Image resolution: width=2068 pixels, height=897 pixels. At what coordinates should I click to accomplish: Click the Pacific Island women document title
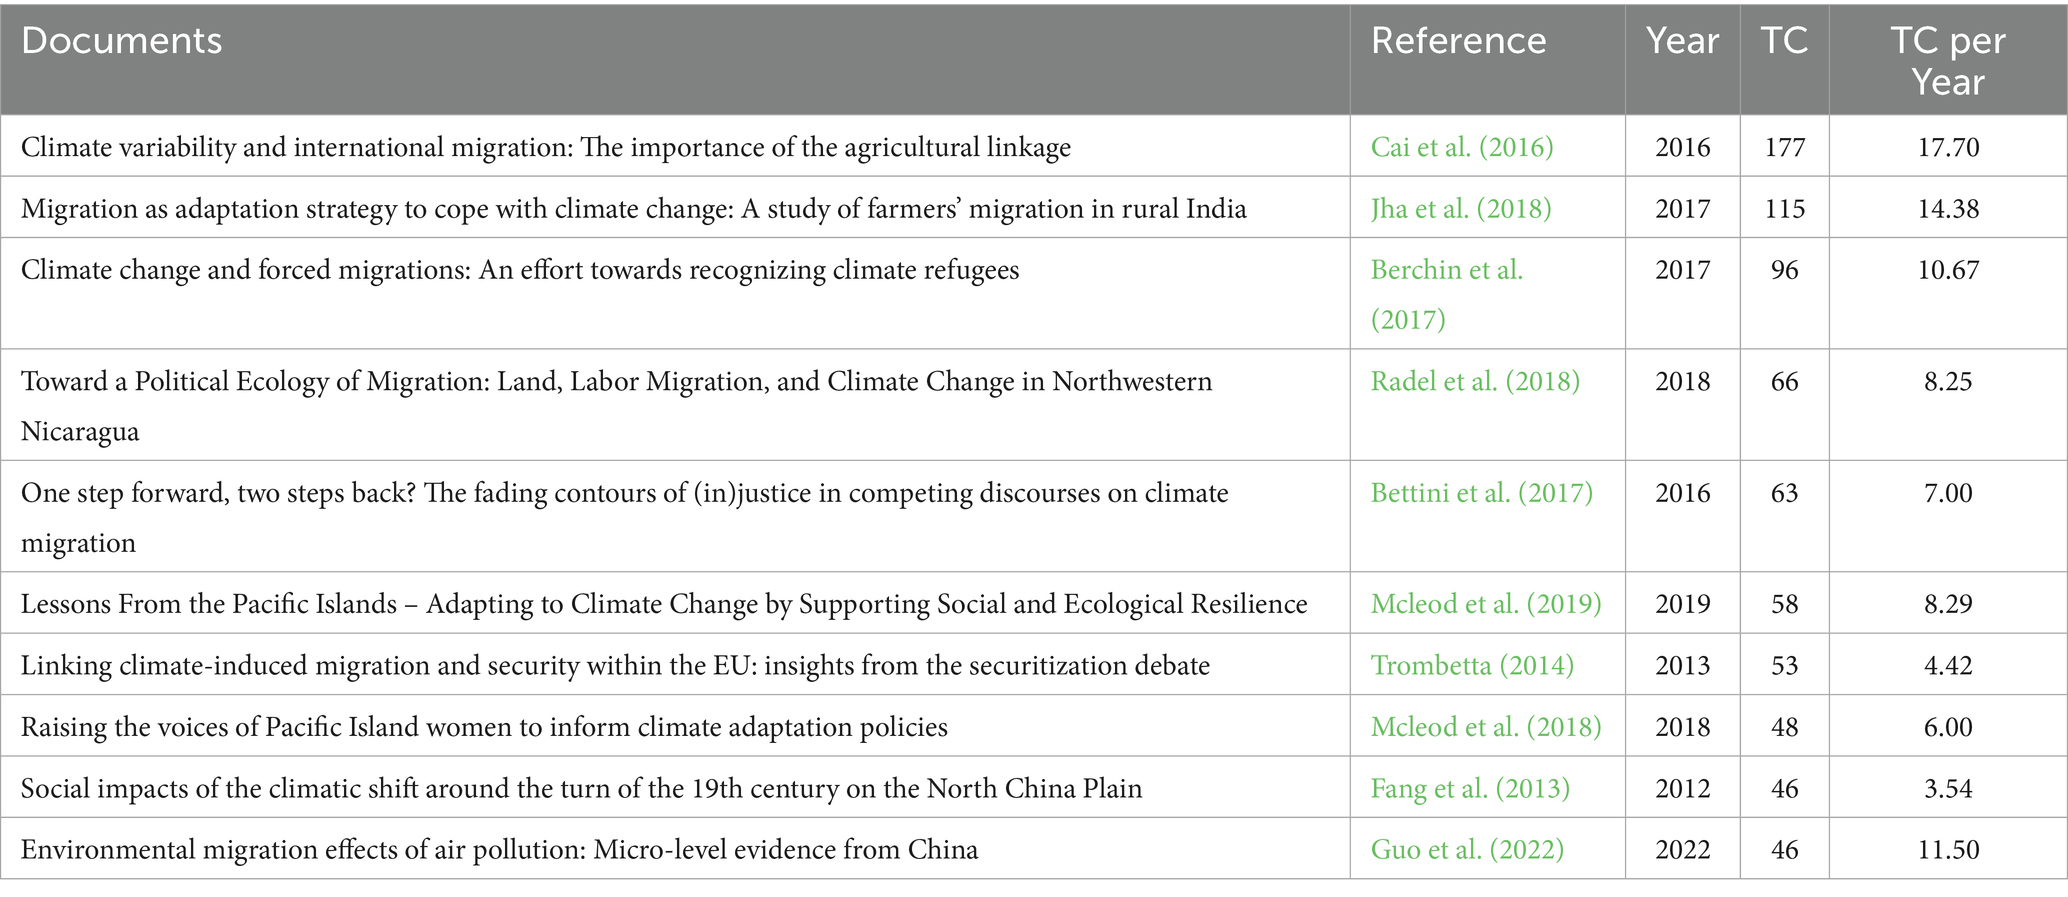484,727
